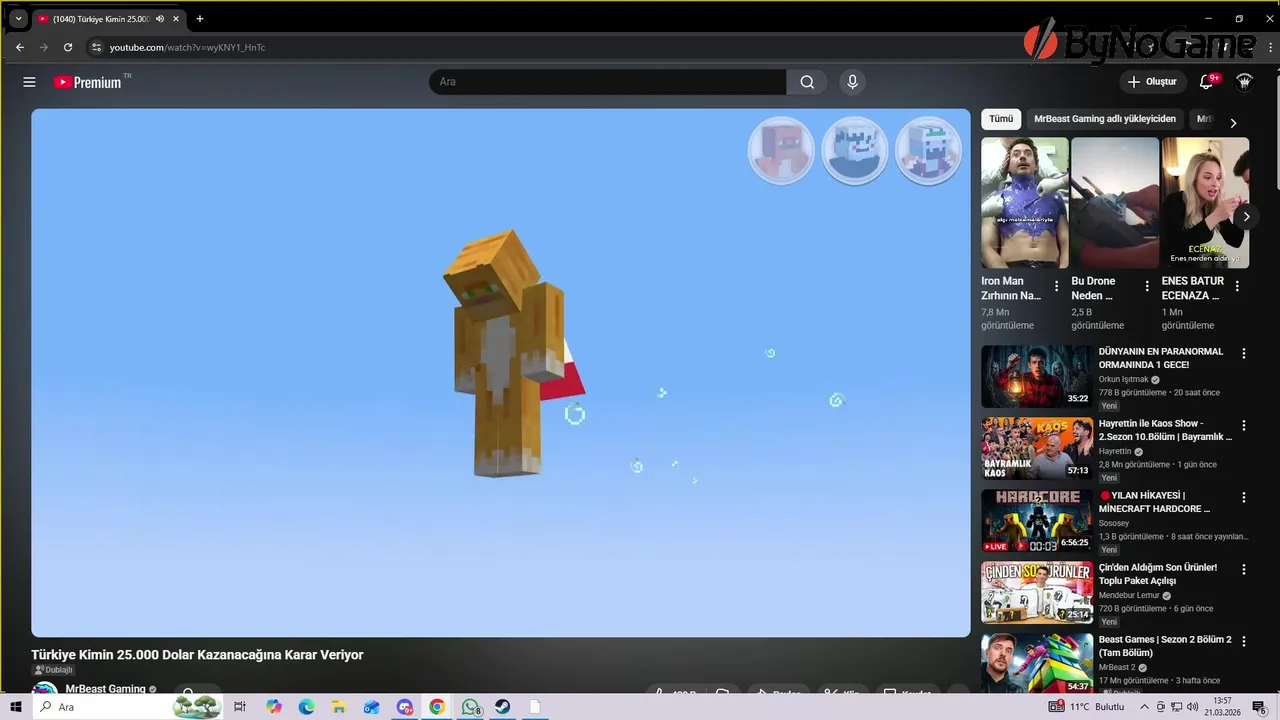
Task: Click the Oluştur create button
Action: [x=1152, y=82]
